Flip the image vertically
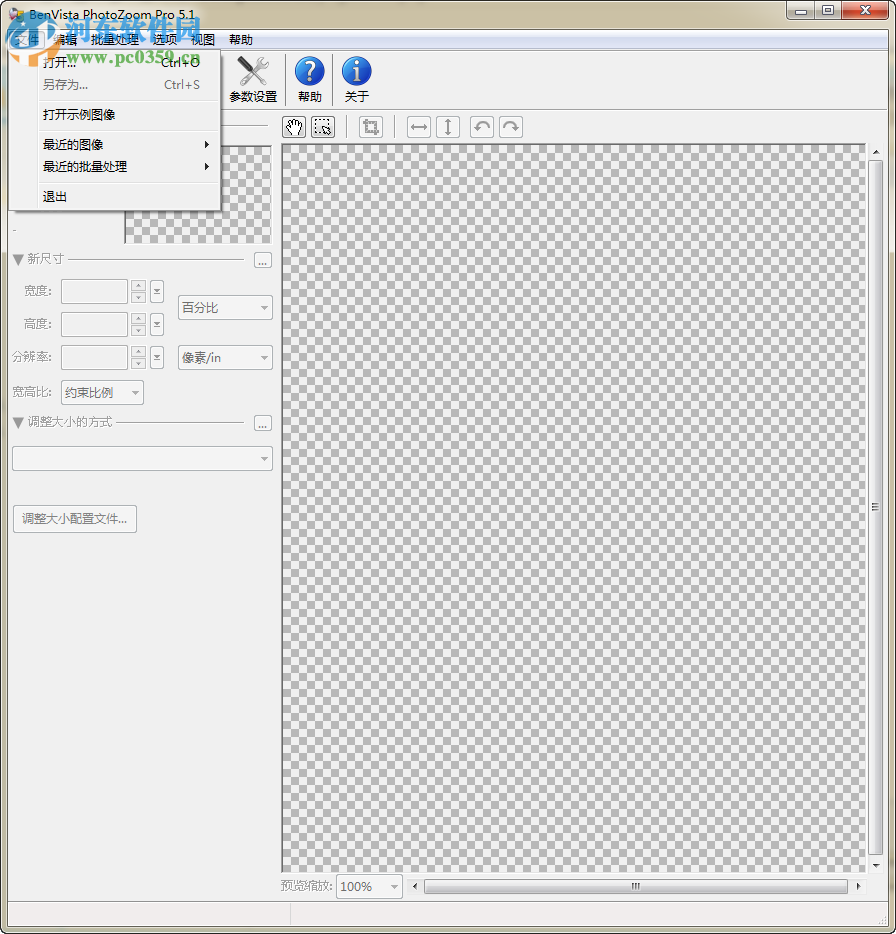This screenshot has width=896, height=934. tap(448, 126)
